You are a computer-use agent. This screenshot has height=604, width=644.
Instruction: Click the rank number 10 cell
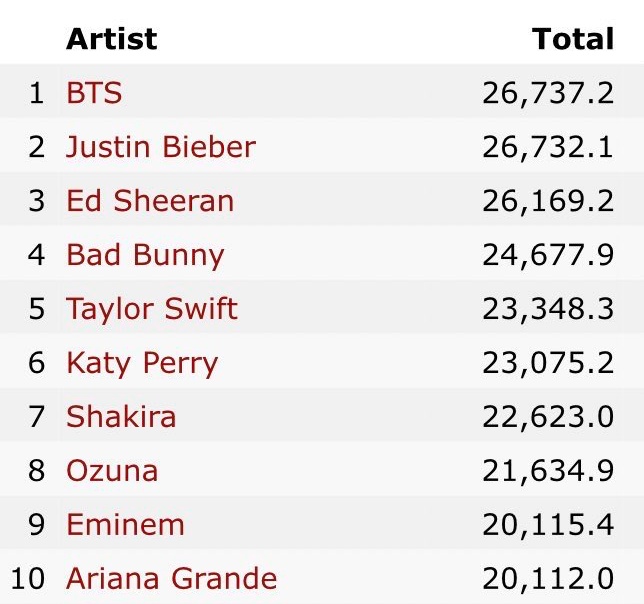coord(29,578)
